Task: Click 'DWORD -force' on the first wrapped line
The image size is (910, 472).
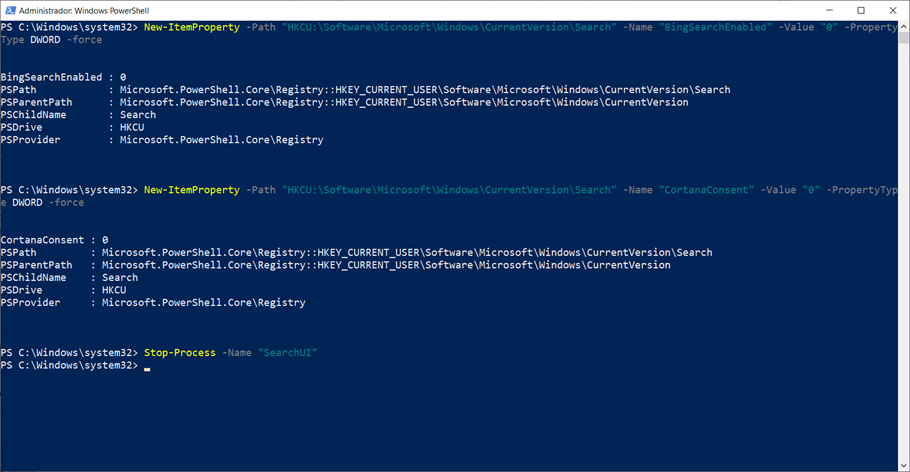Action: point(66,39)
